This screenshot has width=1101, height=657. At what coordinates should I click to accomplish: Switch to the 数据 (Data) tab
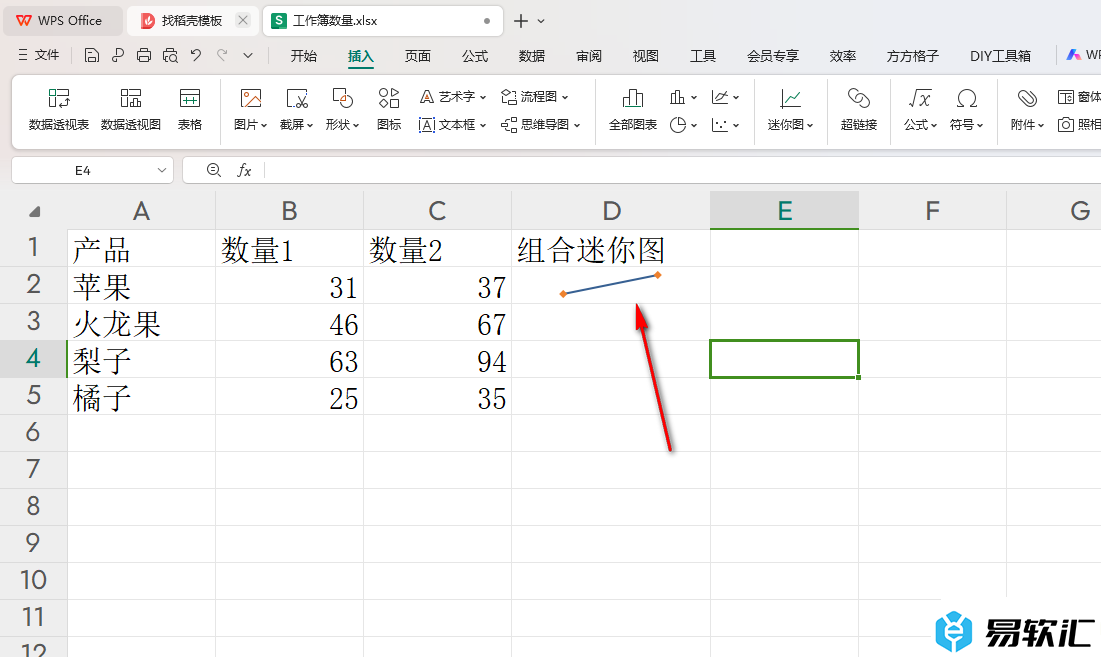[x=532, y=56]
